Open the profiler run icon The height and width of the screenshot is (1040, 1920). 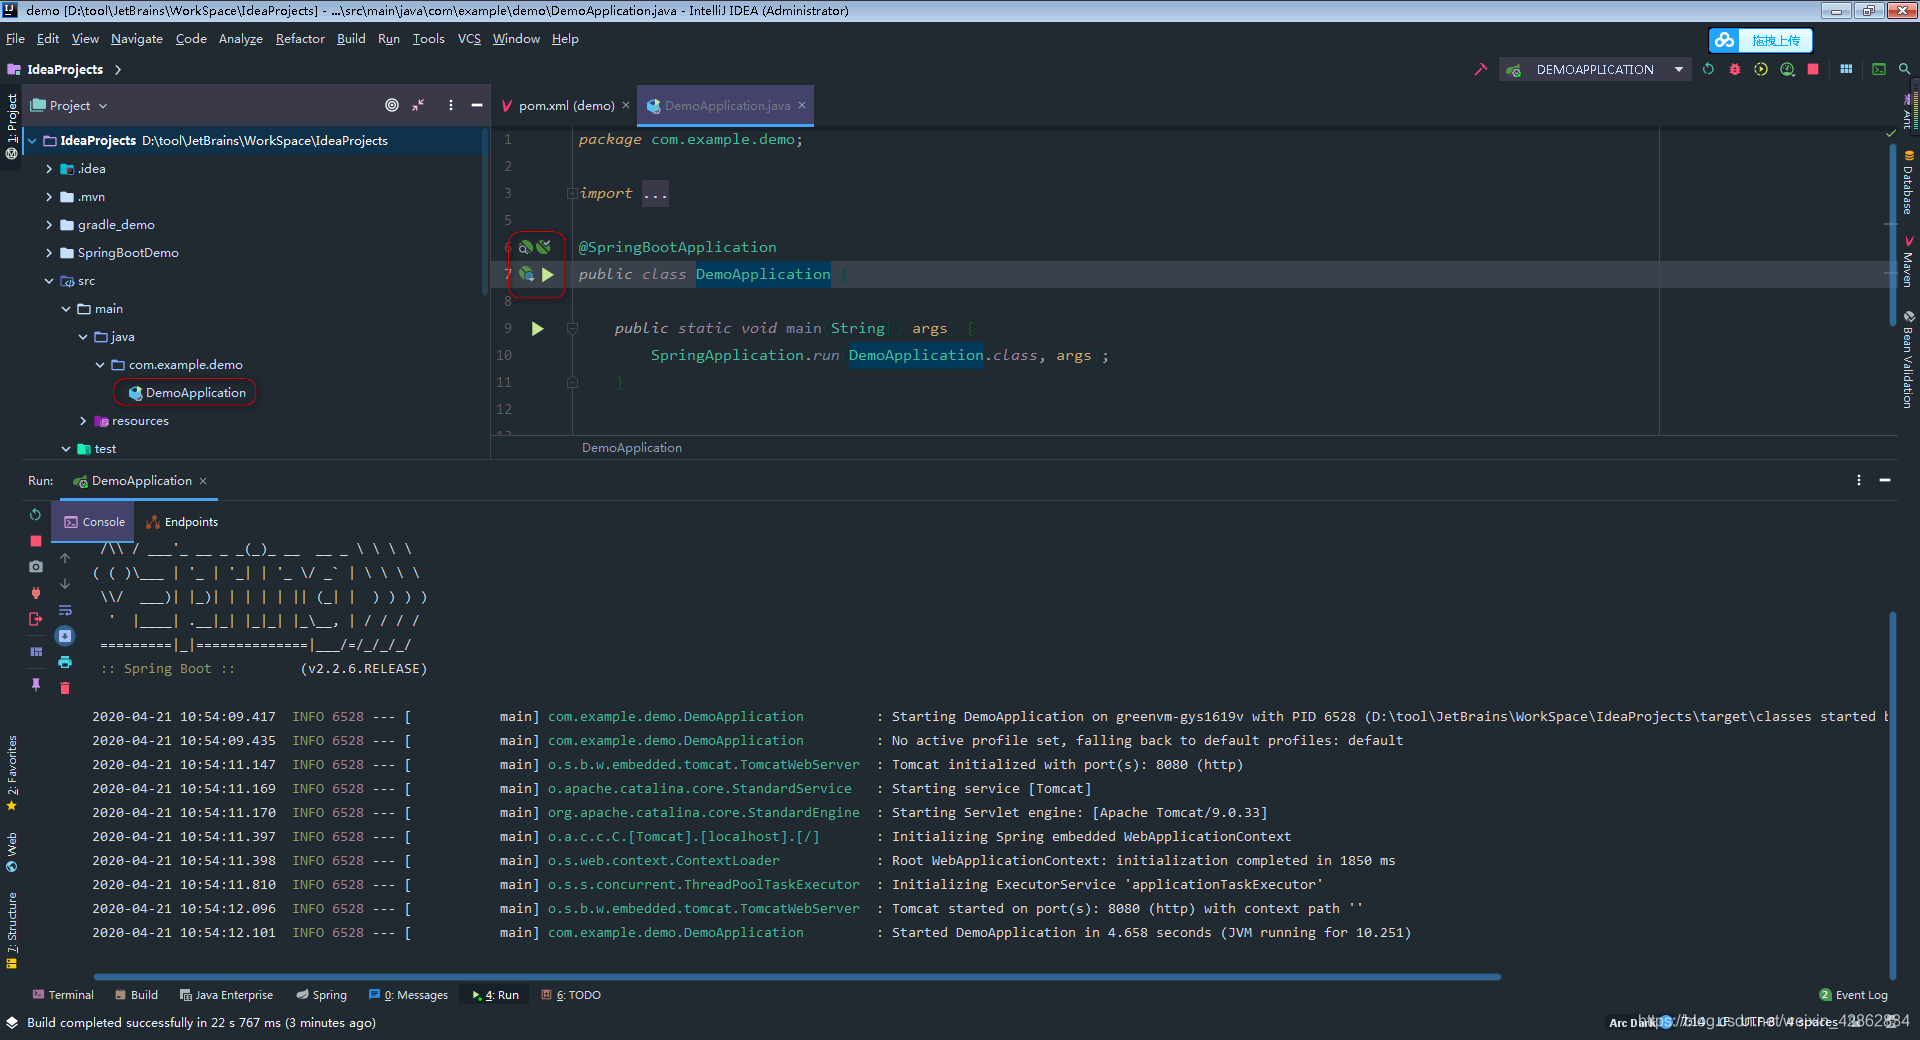(1787, 69)
